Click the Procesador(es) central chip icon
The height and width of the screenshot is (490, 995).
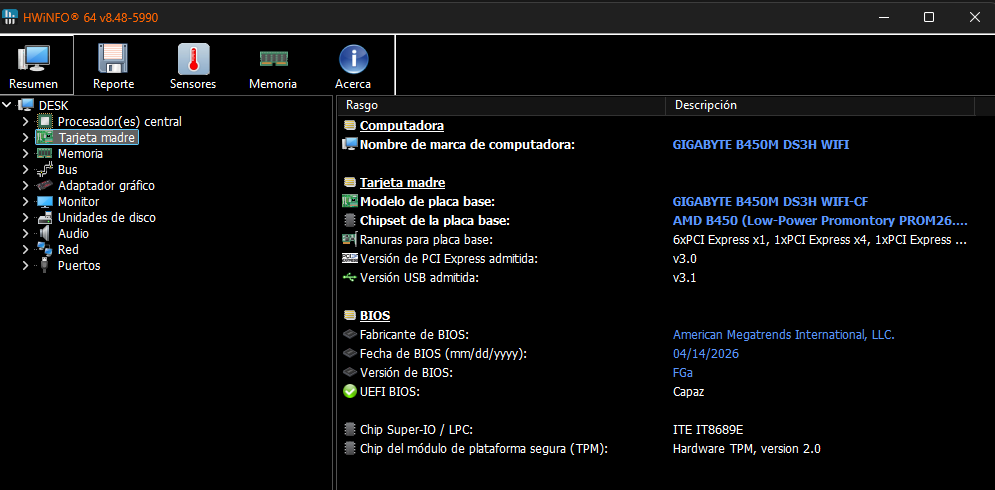44,121
